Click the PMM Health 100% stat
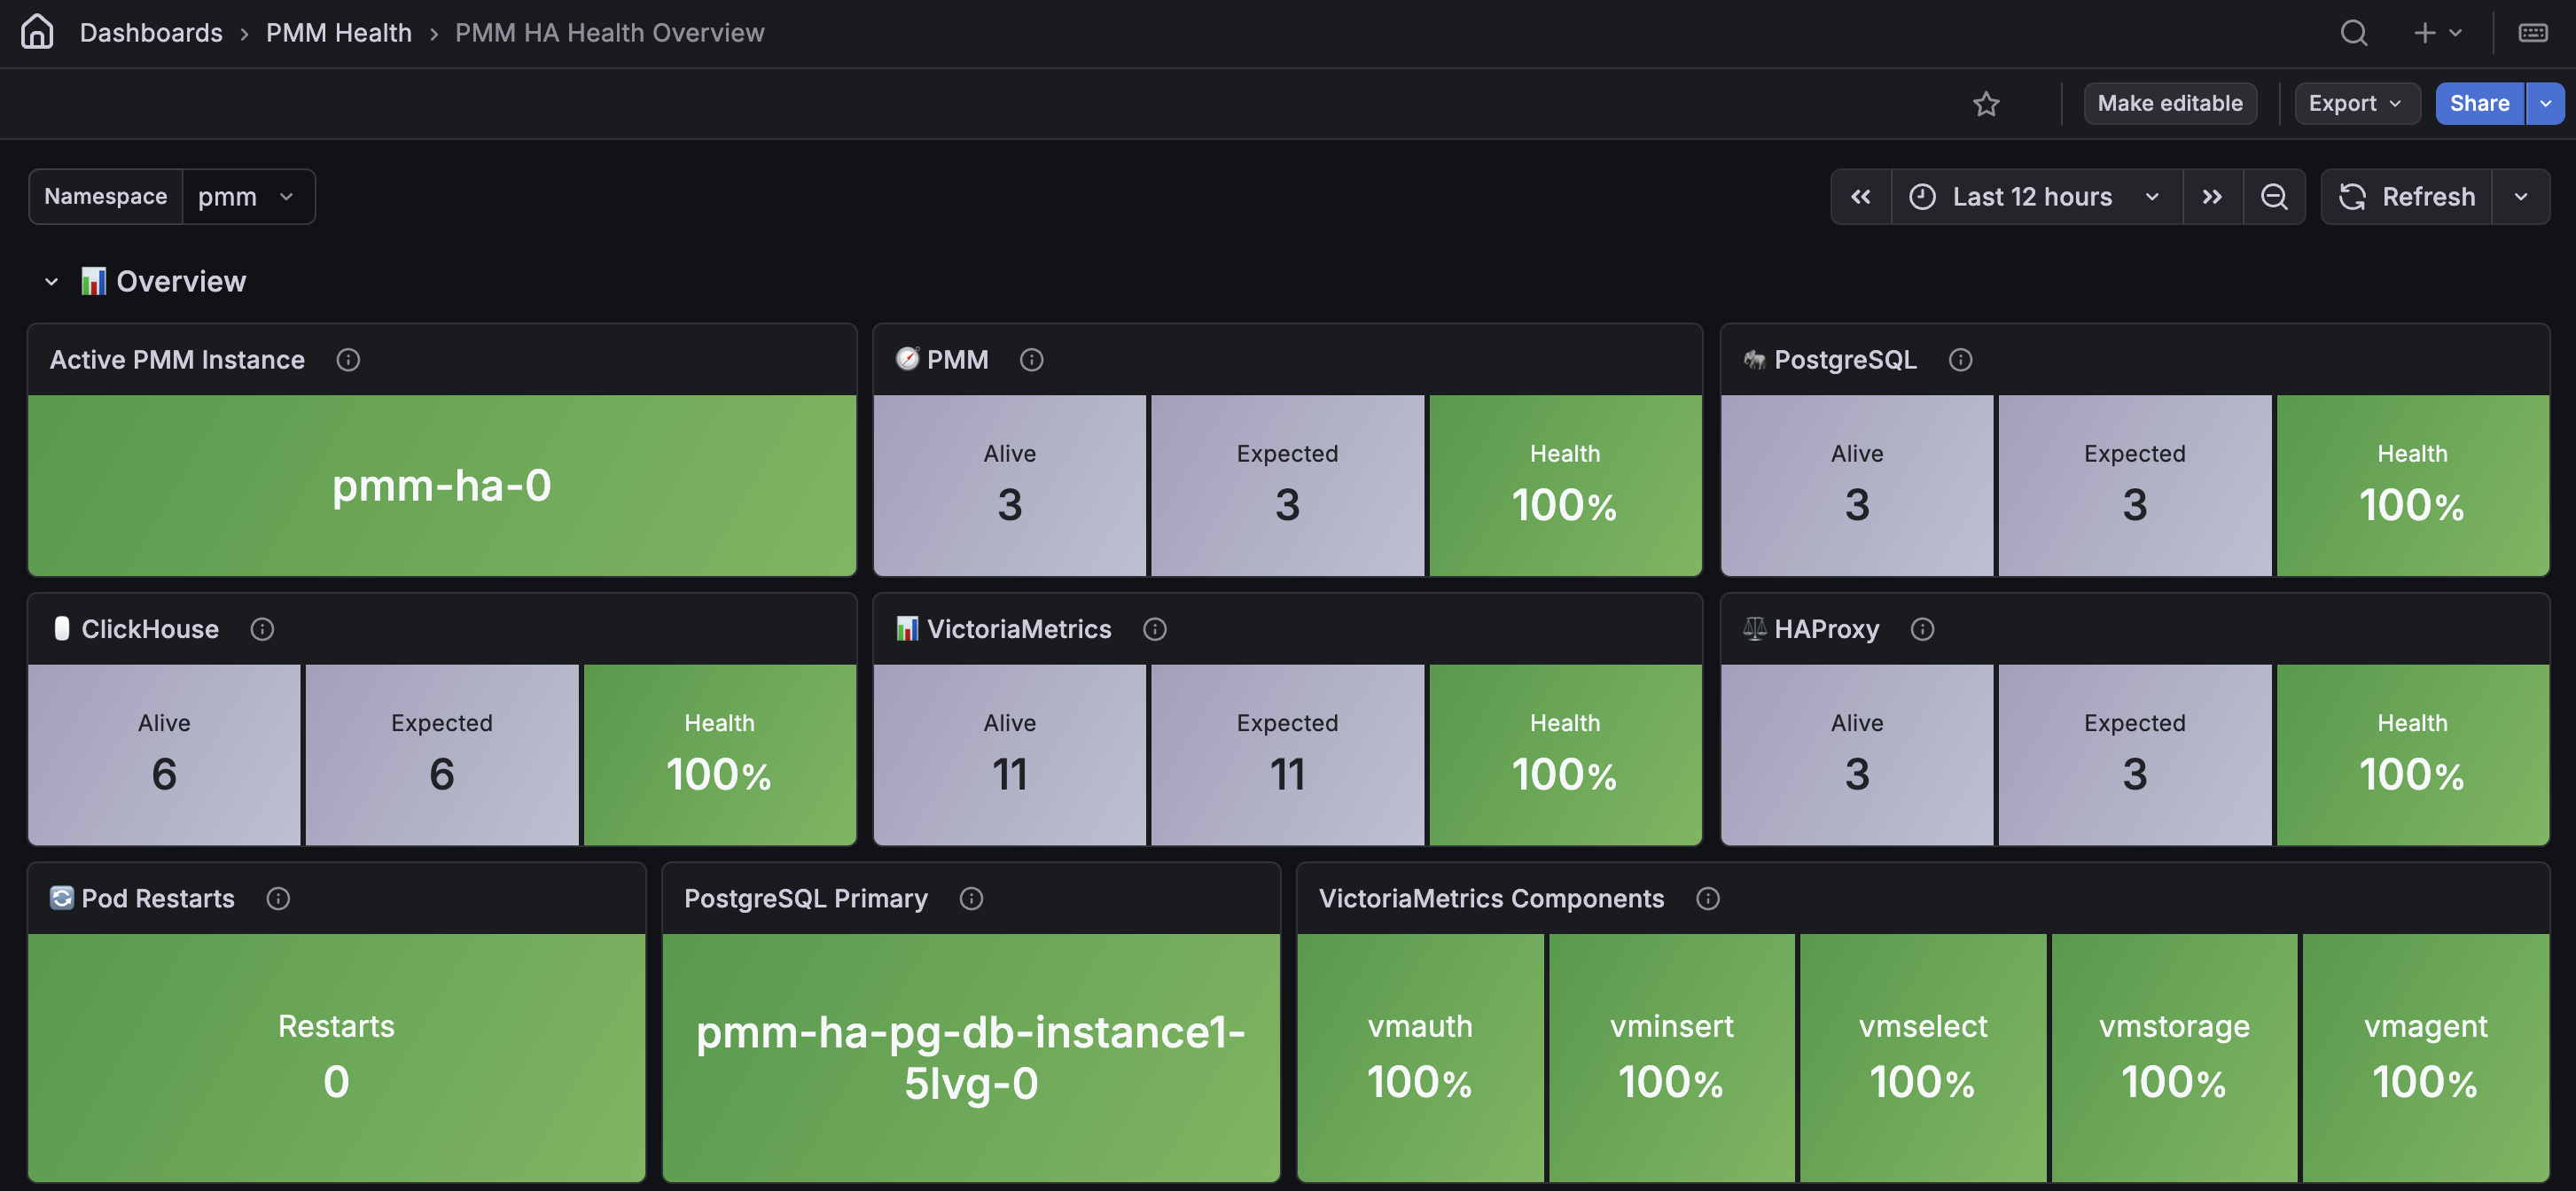This screenshot has width=2576, height=1191. pos(1565,485)
